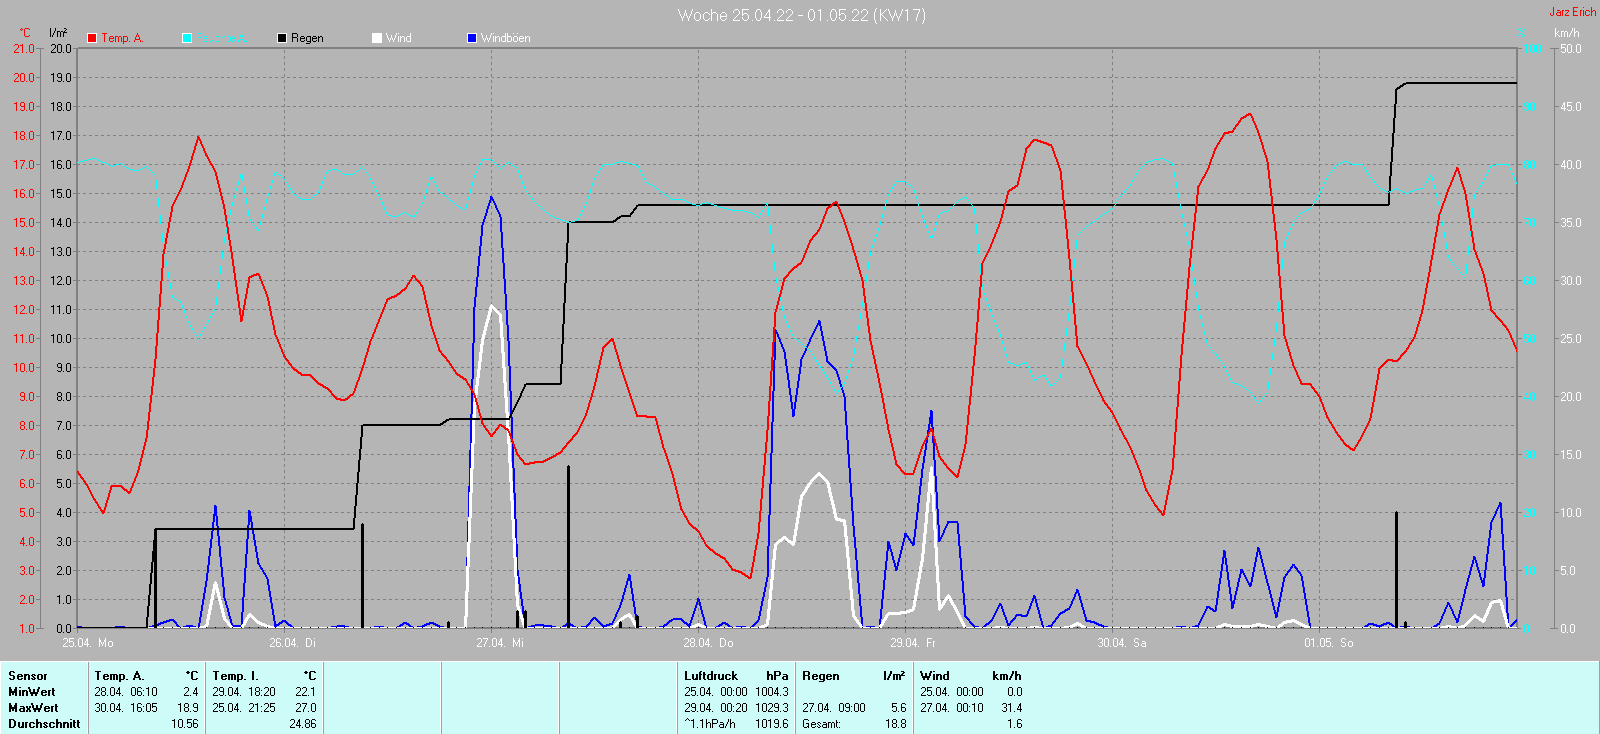Click the '28.04. 06:10' minimum temperature timestamp
This screenshot has height=734, width=1600.
(126, 692)
